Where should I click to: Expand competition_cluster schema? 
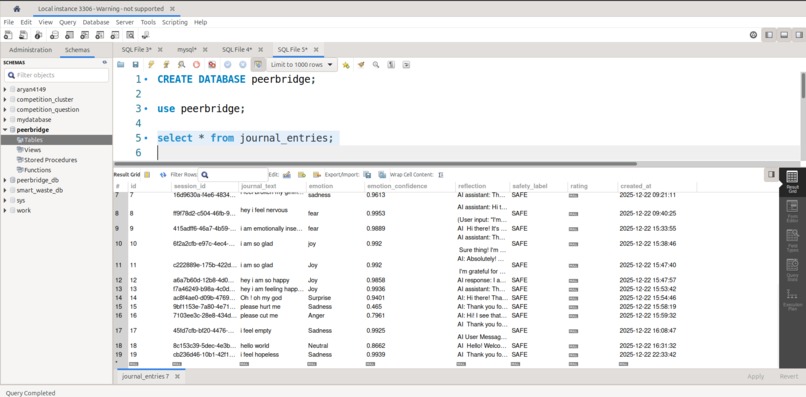click(x=5, y=99)
